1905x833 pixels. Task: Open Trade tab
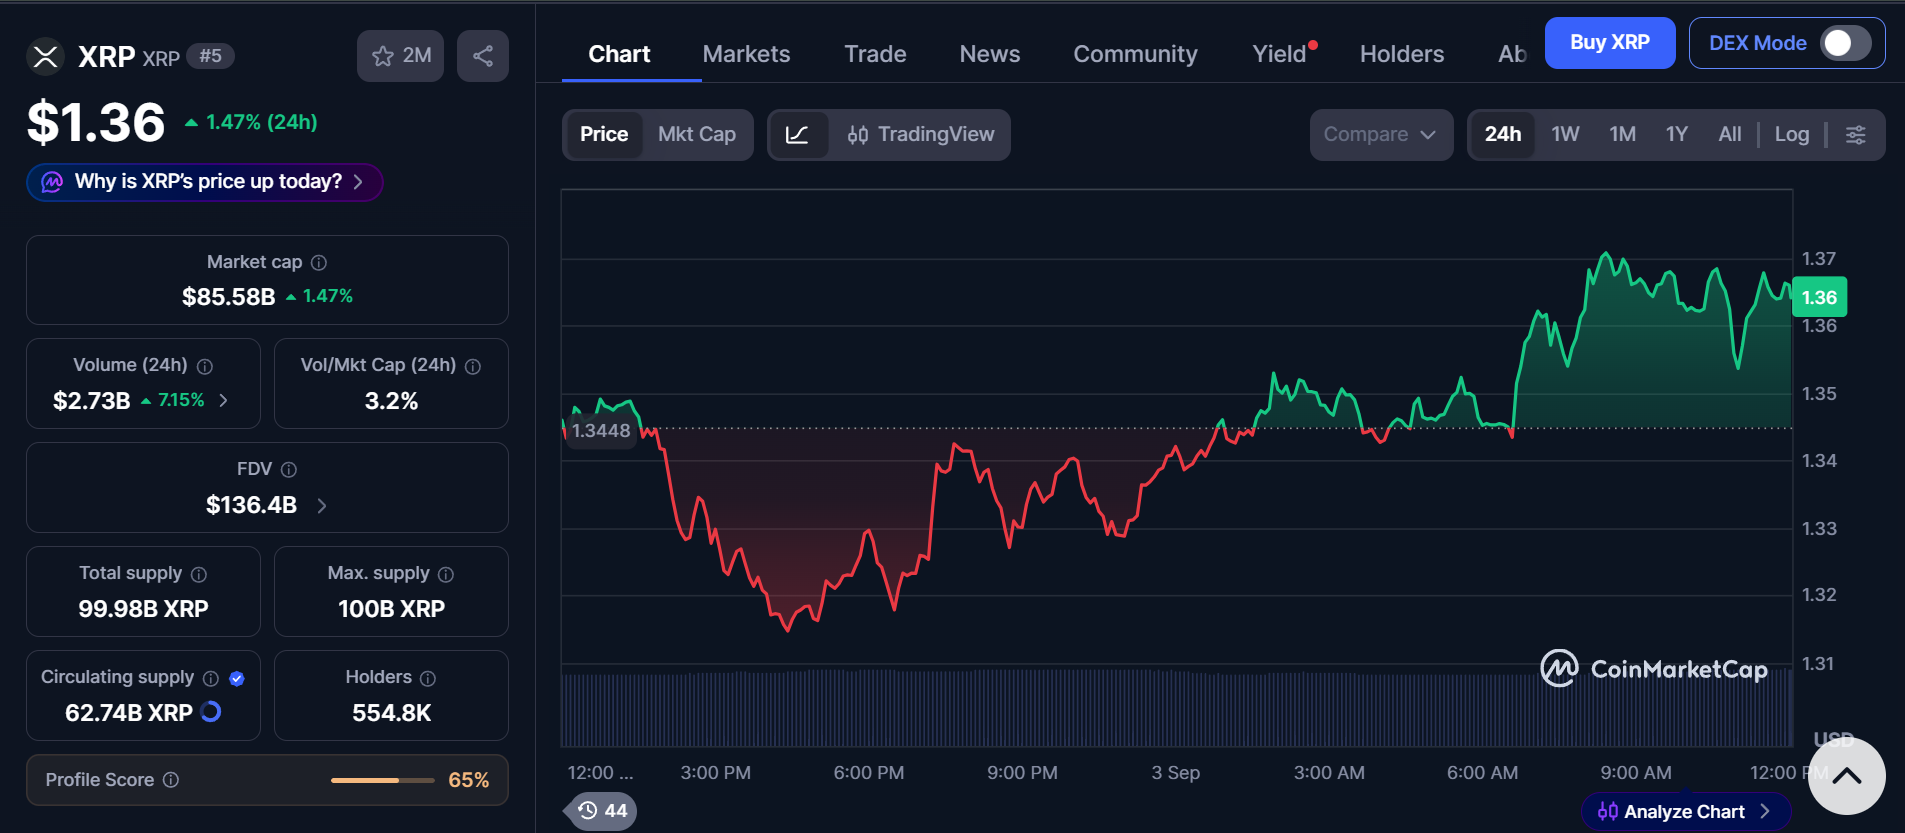tap(875, 54)
